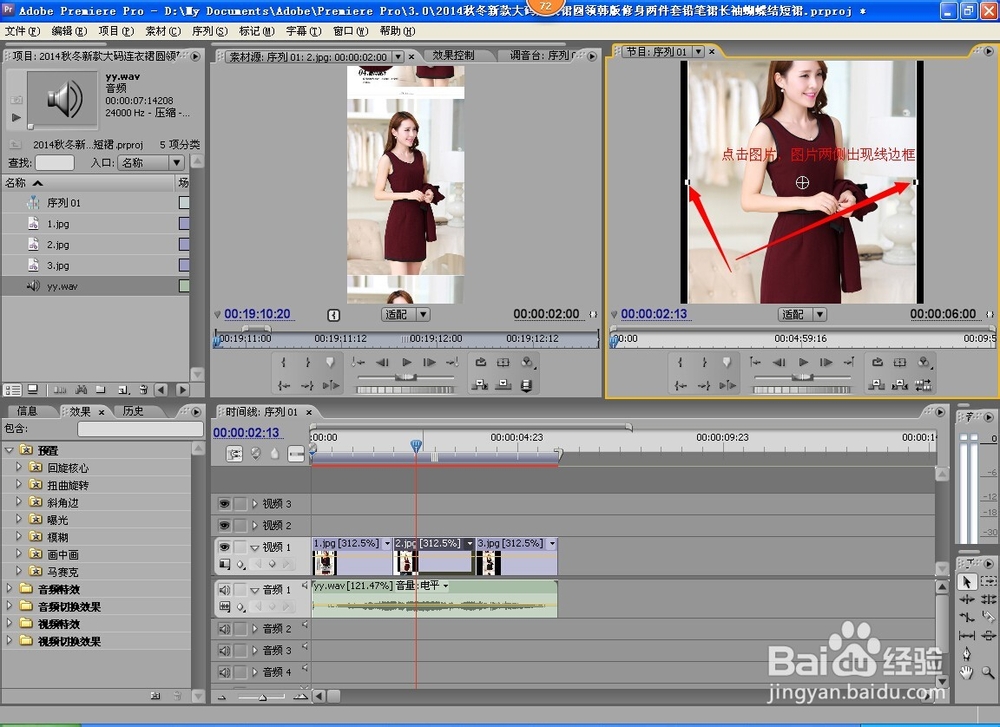Click timeline timecode 00:00:02:13
The width and height of the screenshot is (1000, 727).
tap(246, 432)
